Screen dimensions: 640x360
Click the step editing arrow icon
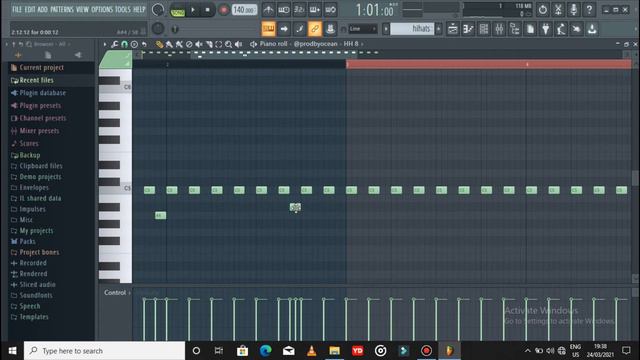[284, 29]
